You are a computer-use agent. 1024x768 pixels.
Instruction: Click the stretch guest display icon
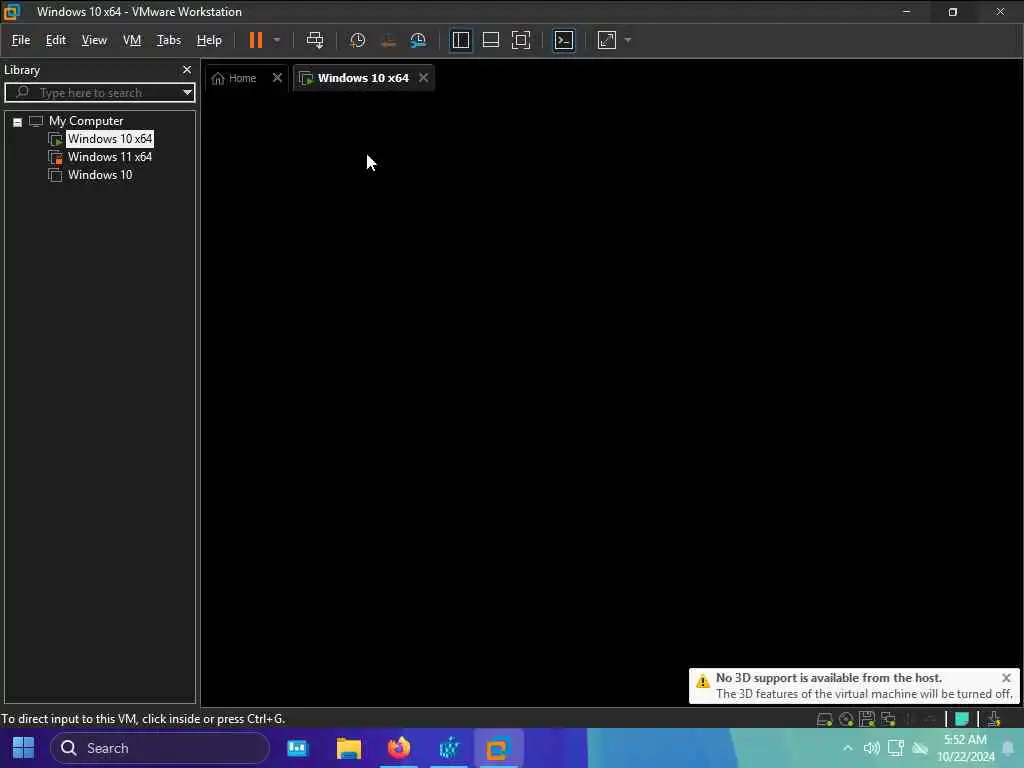(x=607, y=40)
